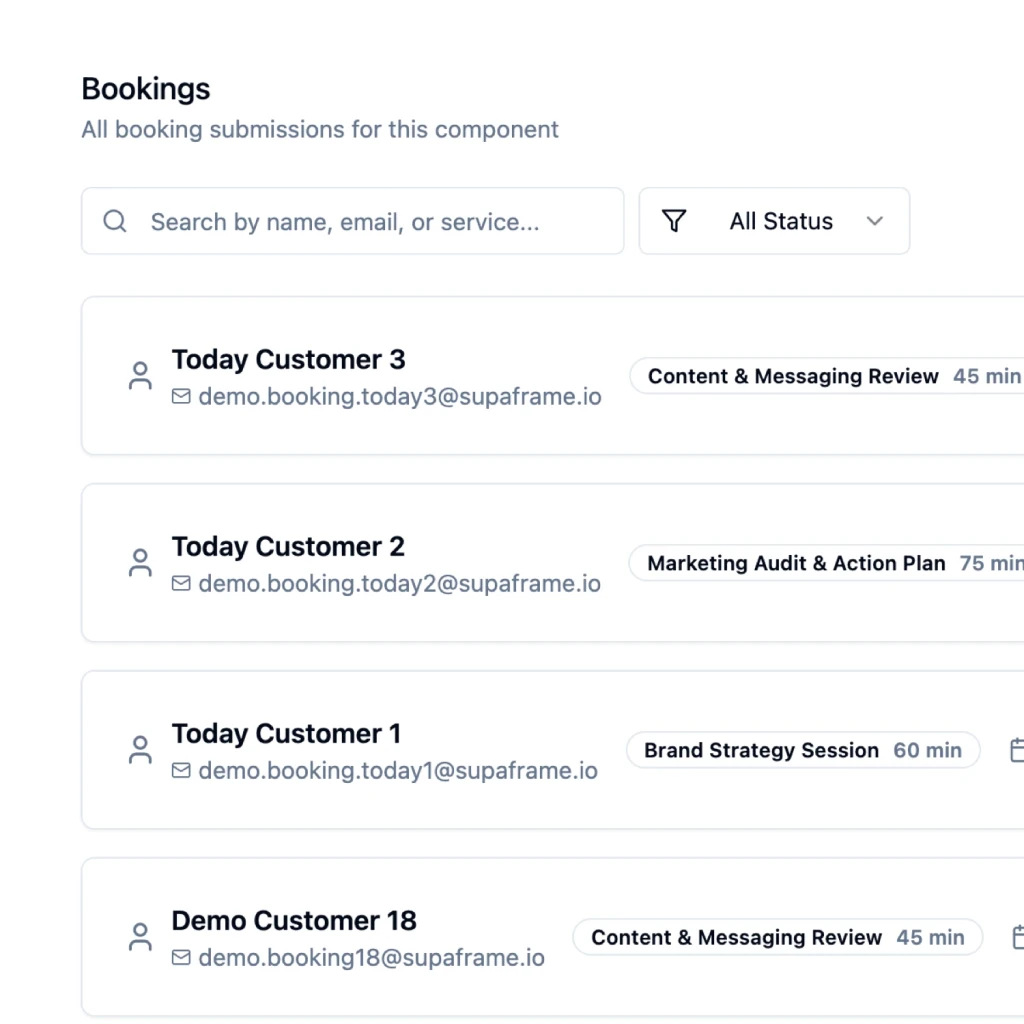Click envelope icon beside today1 email
1024x1024 pixels.
(x=181, y=771)
